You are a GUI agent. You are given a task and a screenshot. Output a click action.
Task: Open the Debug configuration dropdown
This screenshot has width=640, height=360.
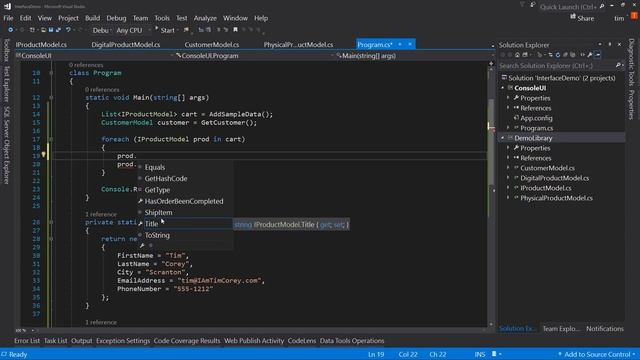(x=101, y=30)
